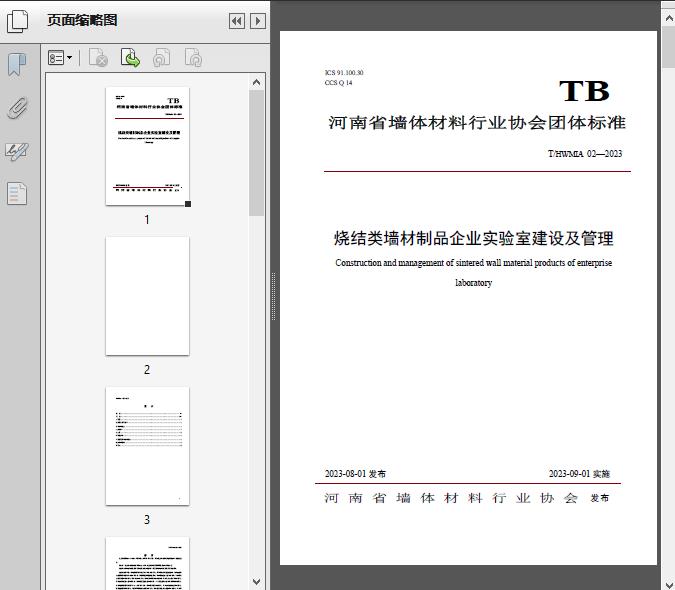Viewport: 675px width, 590px height.
Task: Click the right-arrow expand button in panel header
Action: click(257, 21)
